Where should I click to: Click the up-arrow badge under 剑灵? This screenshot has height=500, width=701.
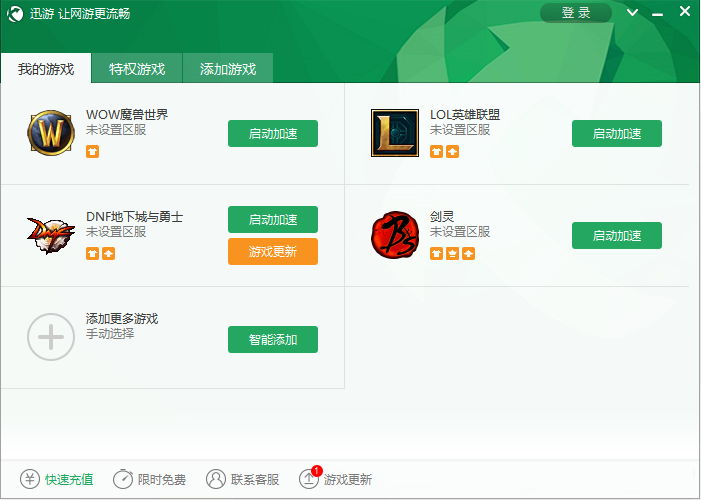[469, 254]
